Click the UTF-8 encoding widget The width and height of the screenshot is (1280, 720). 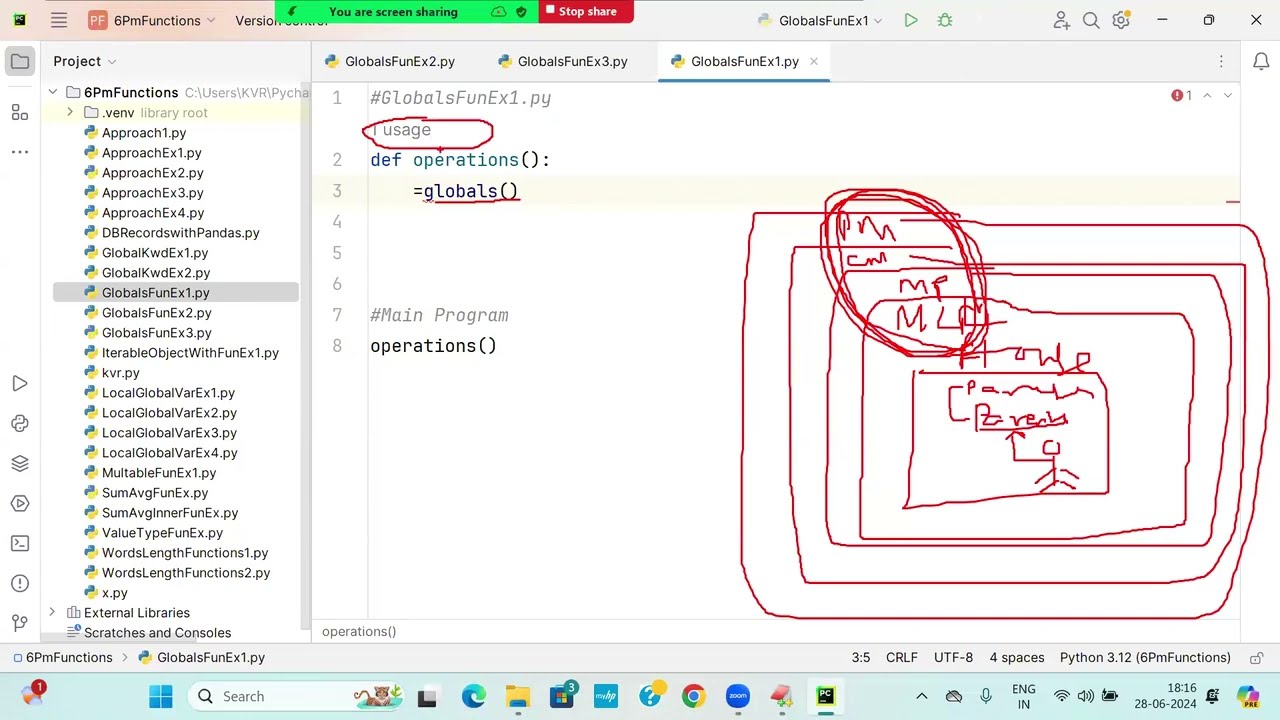coord(953,658)
